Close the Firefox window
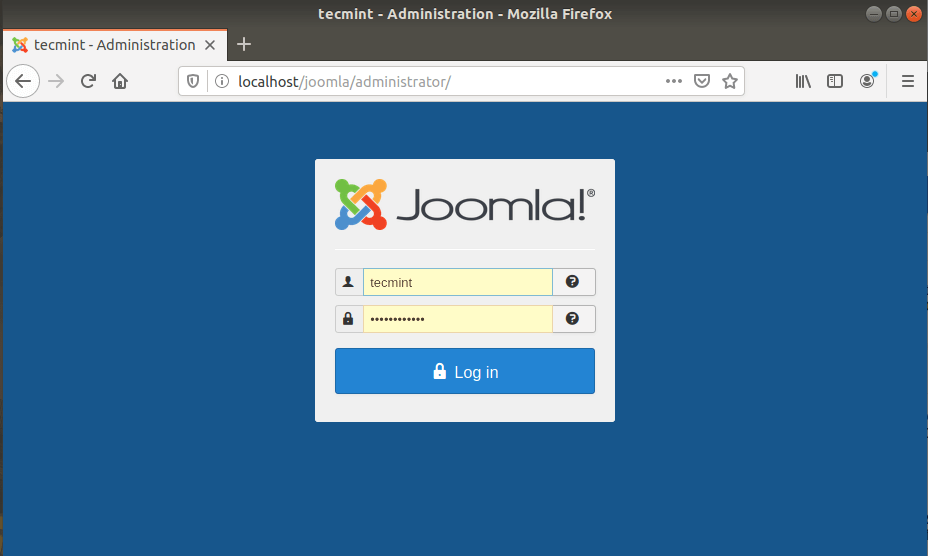The image size is (928, 556). tap(914, 14)
